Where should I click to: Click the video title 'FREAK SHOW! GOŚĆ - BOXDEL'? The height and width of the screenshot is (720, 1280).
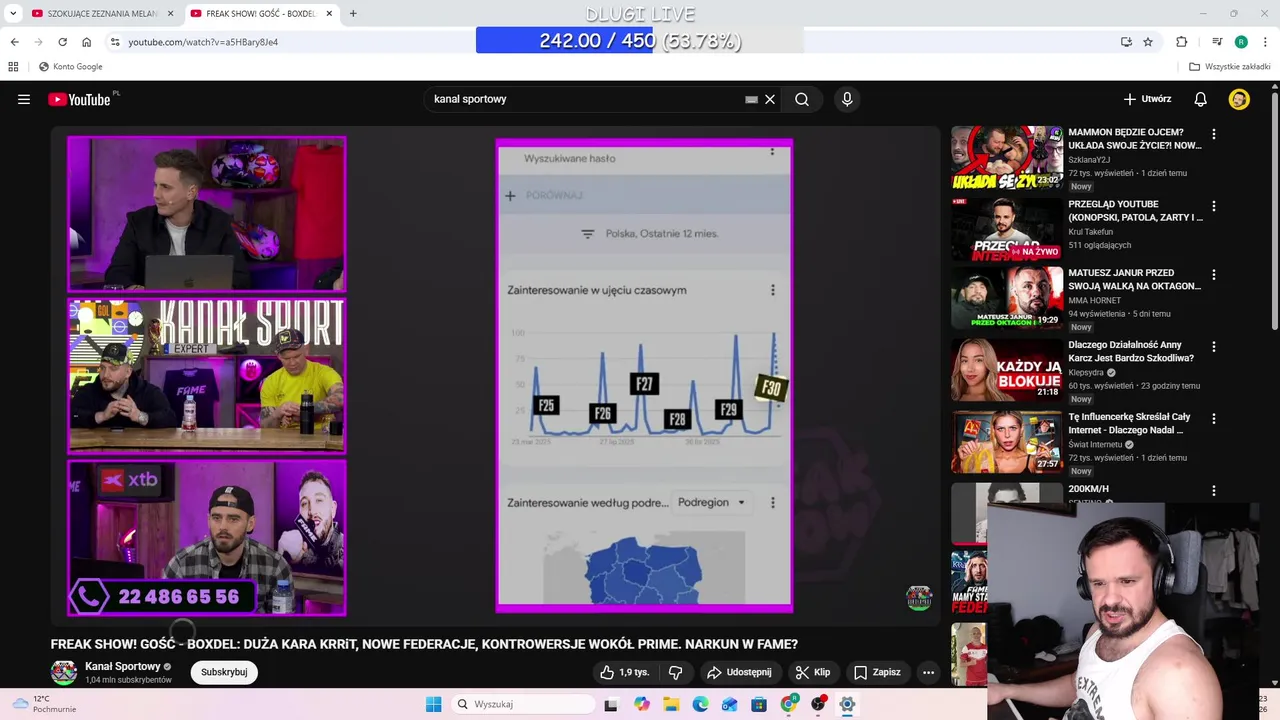coord(424,644)
